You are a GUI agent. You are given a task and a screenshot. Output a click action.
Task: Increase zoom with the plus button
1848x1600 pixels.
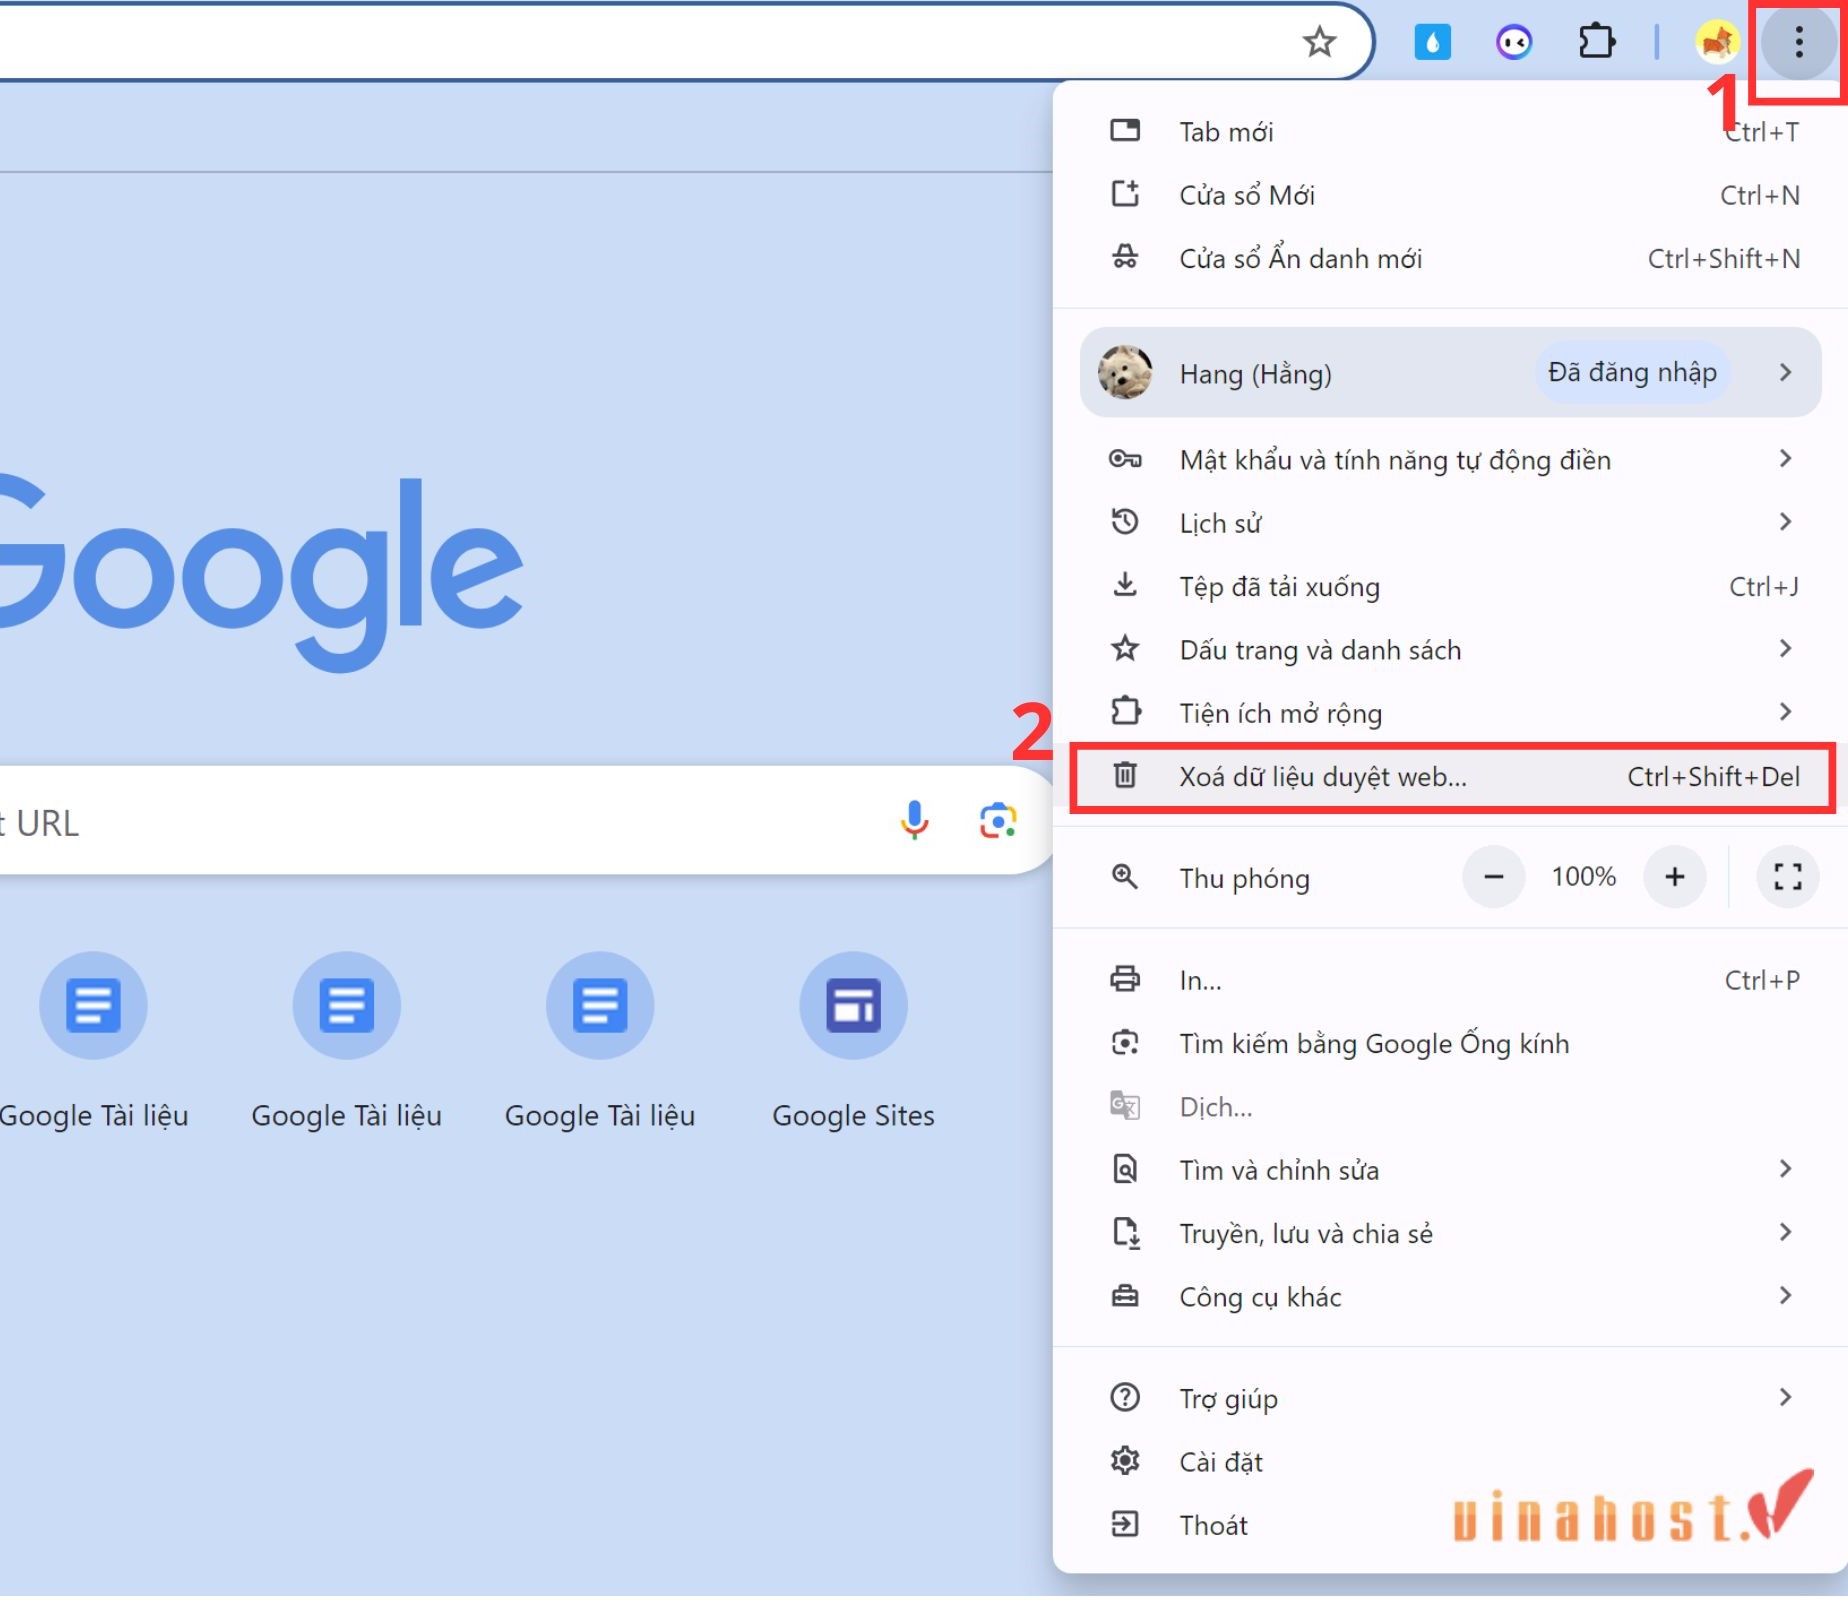click(x=1675, y=877)
